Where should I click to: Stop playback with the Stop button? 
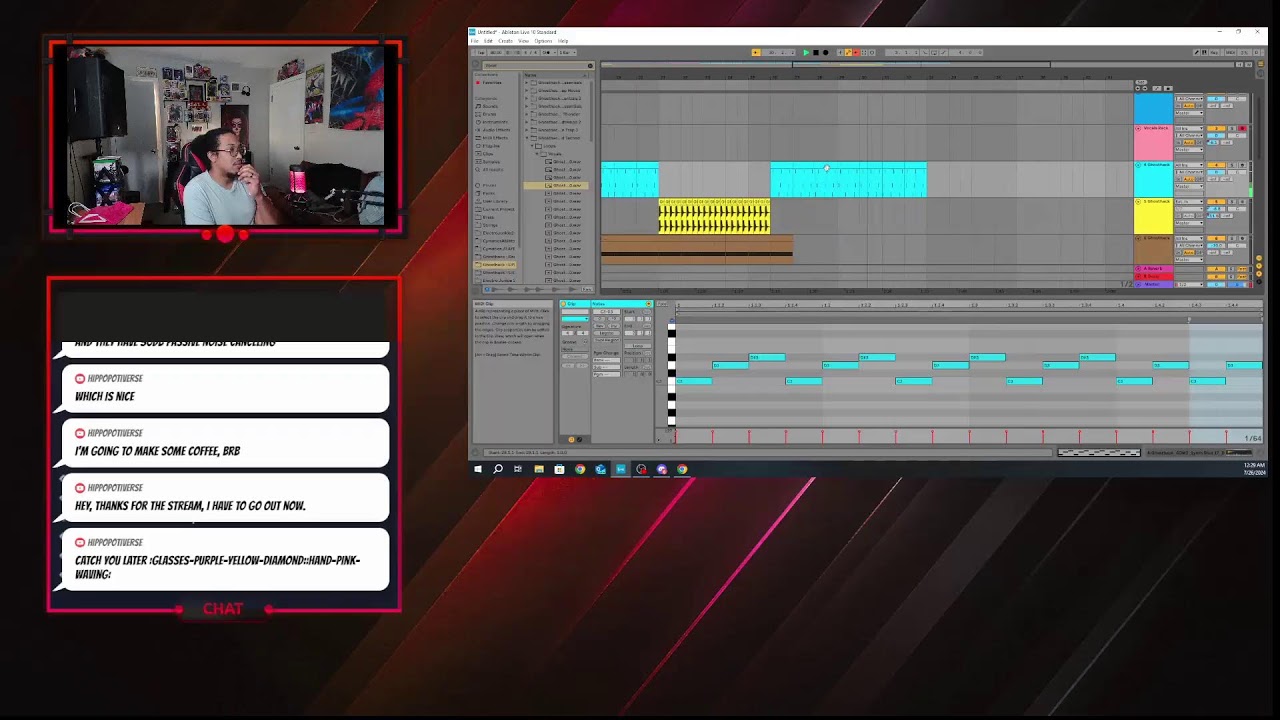pos(816,52)
